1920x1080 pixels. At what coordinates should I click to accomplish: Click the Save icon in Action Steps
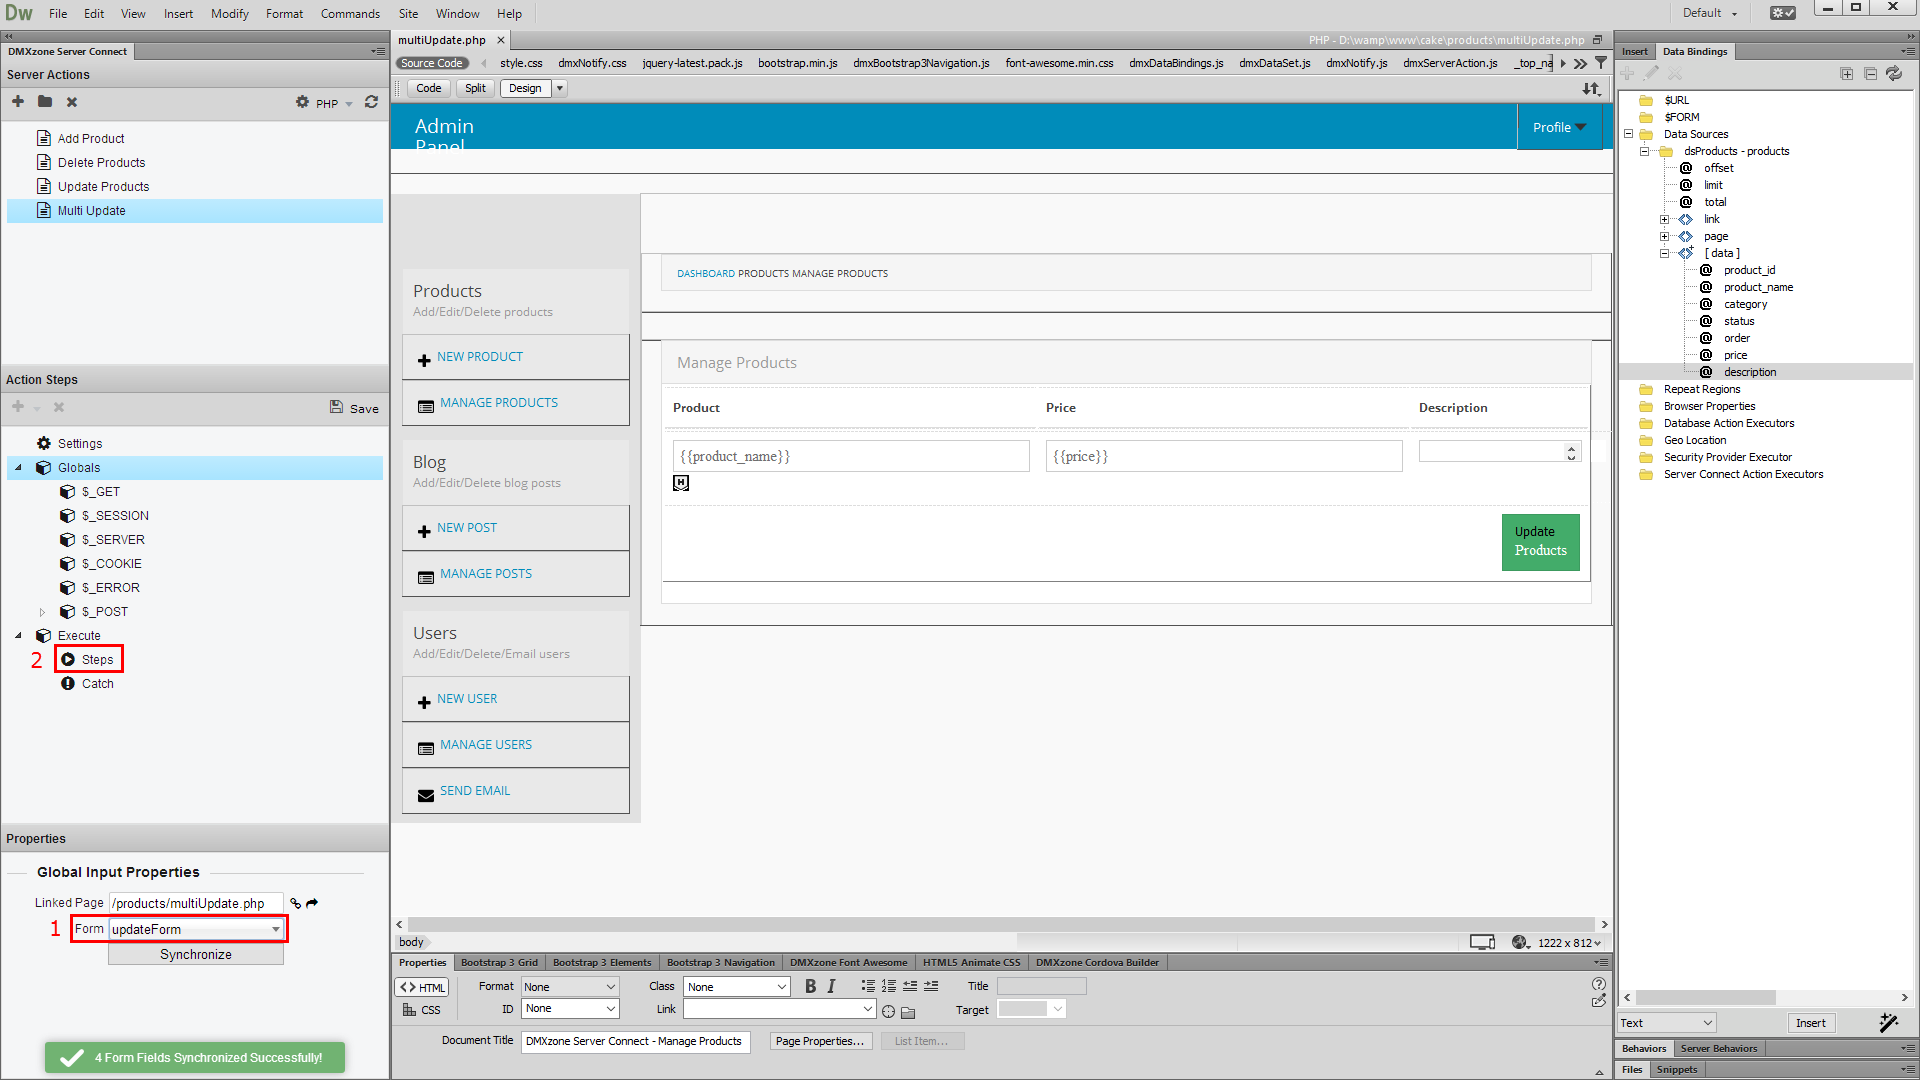336,407
